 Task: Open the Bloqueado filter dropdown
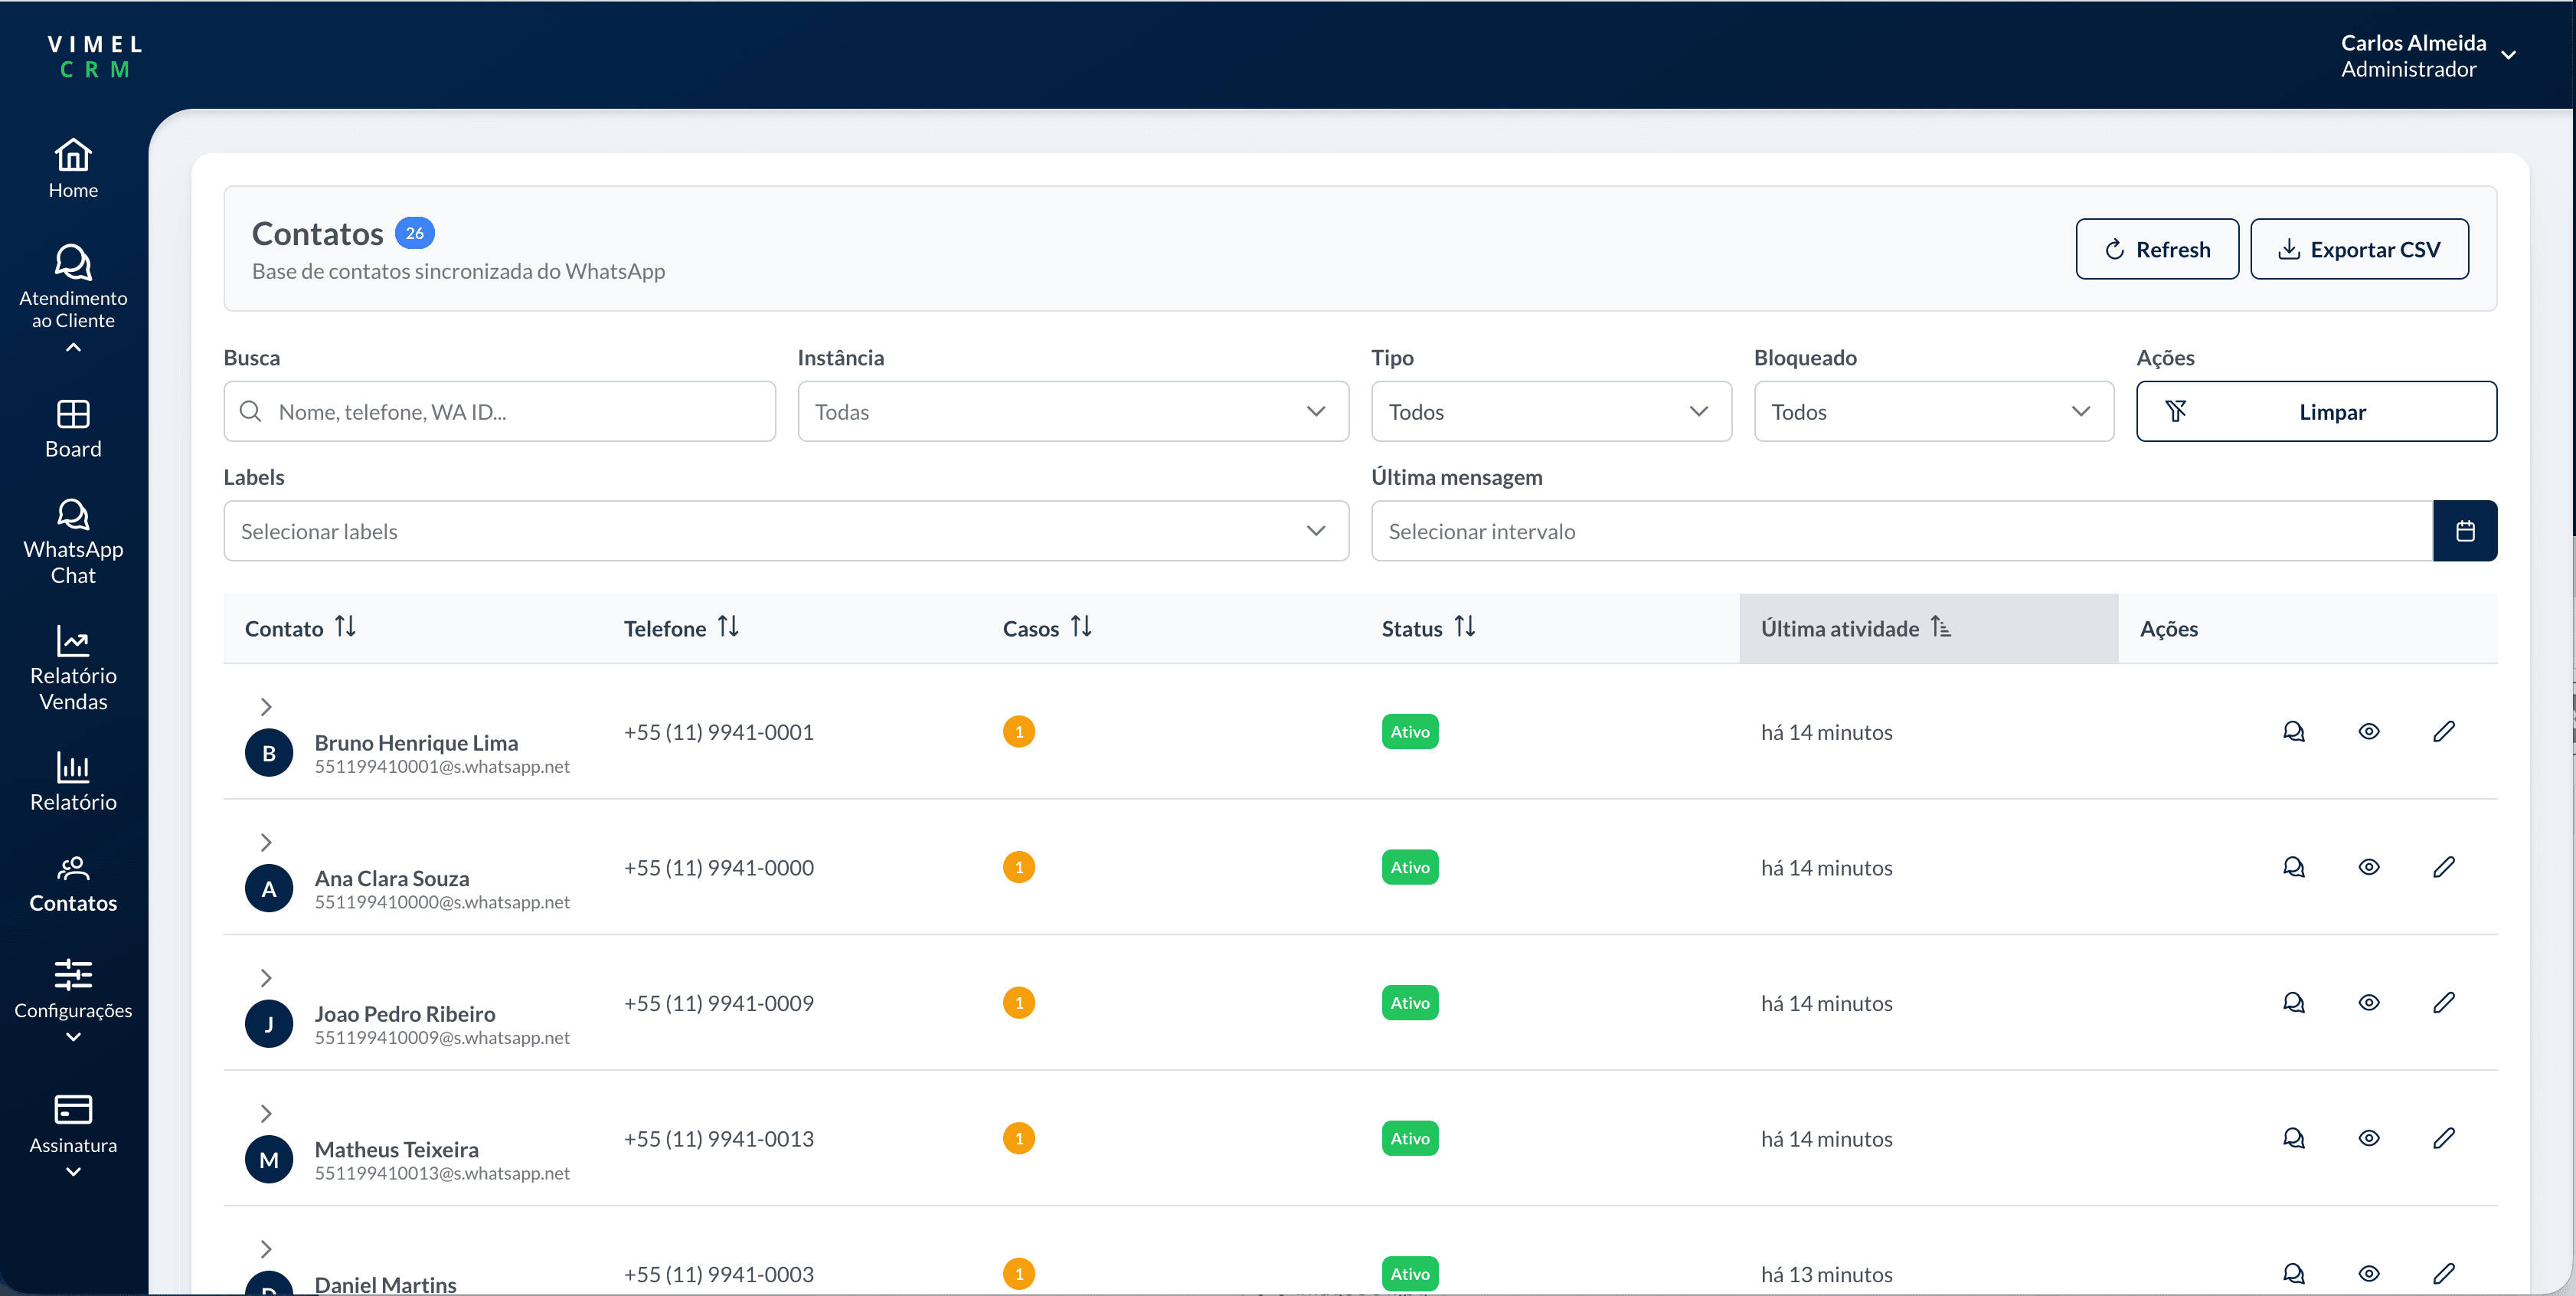pos(1933,411)
